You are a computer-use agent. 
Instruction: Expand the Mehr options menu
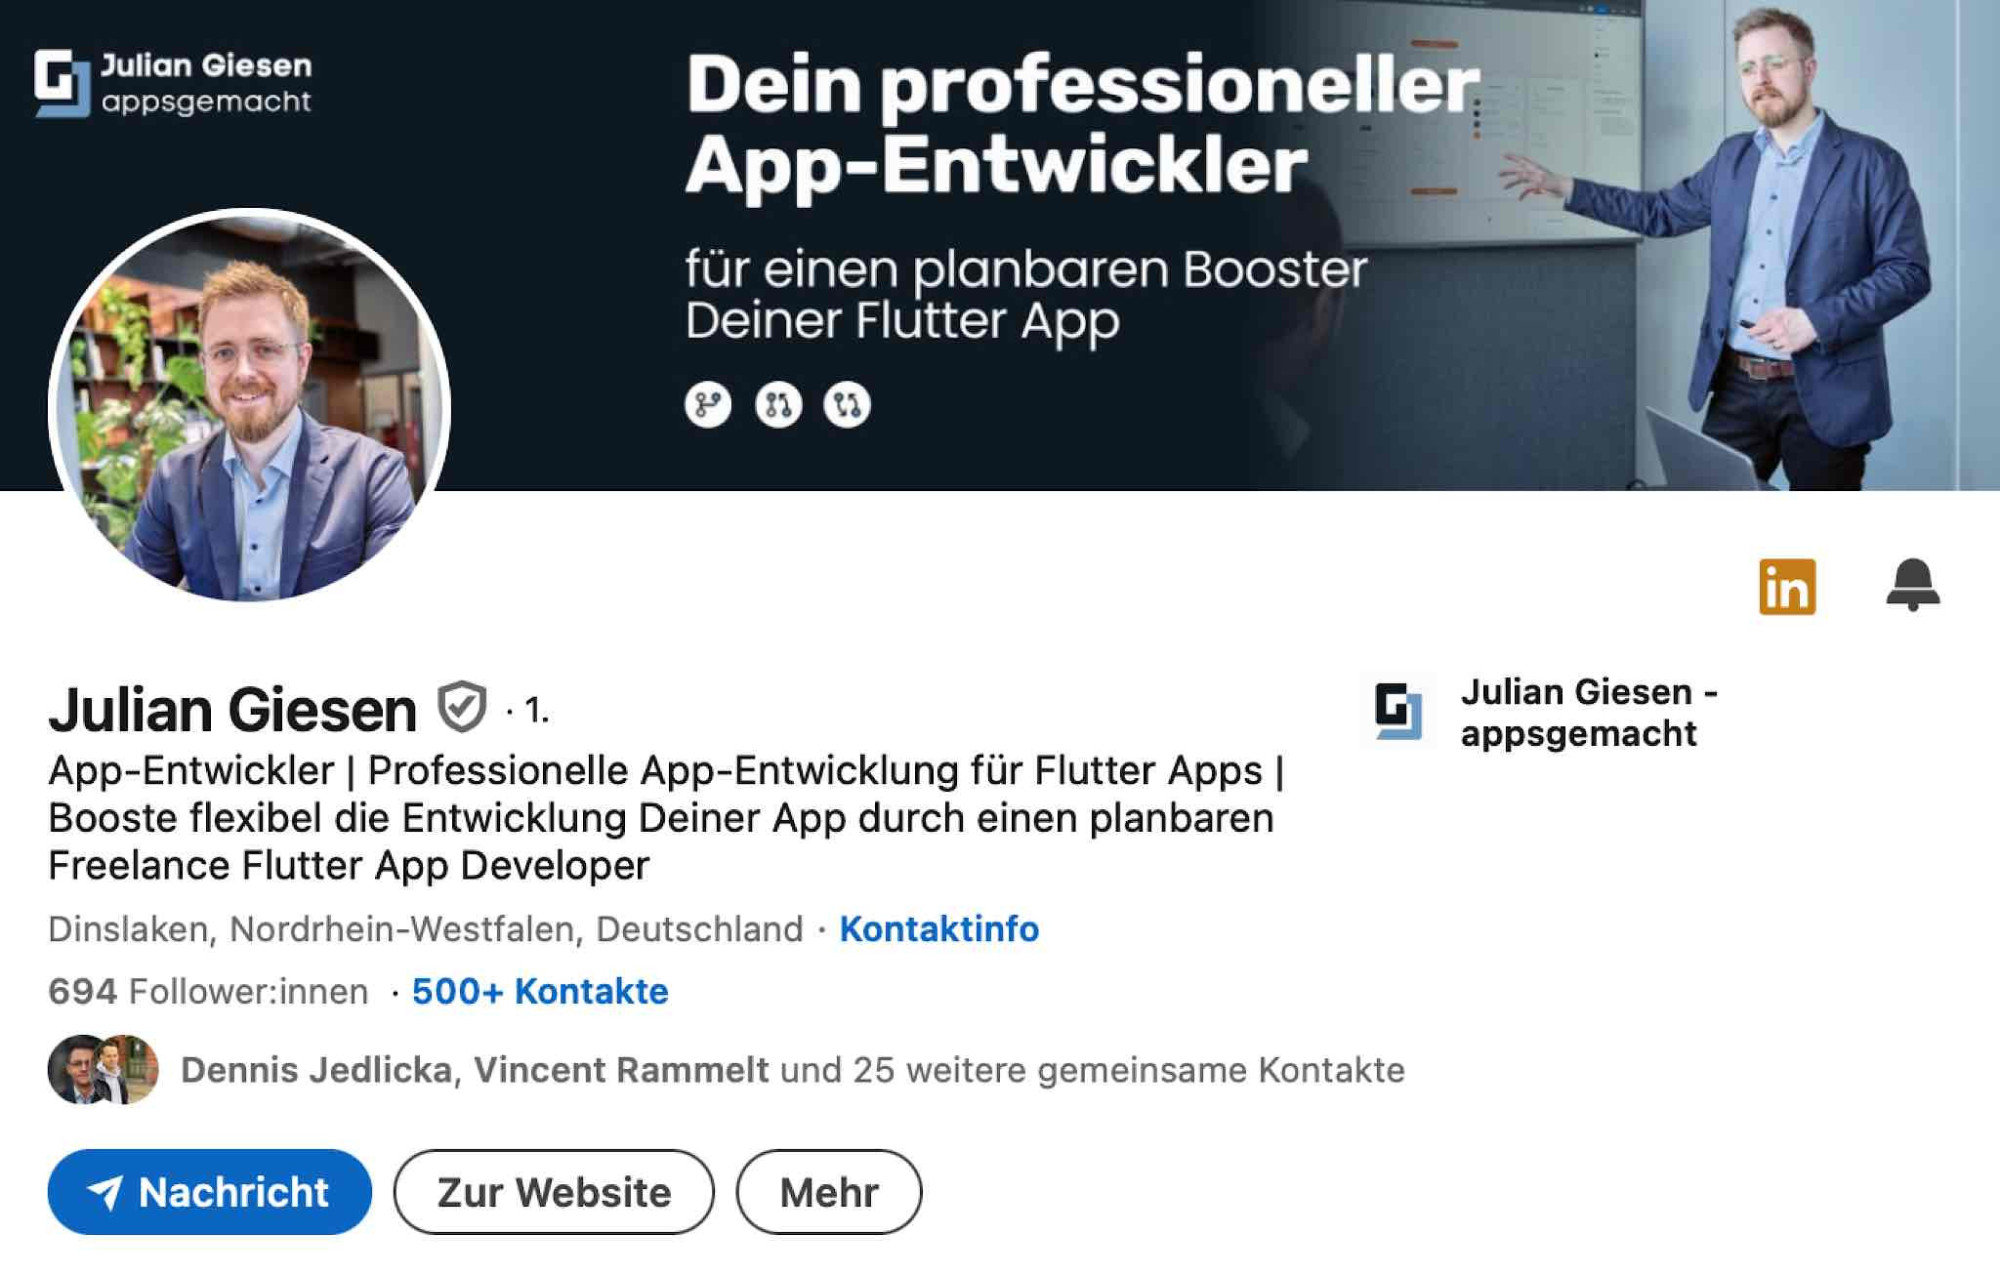point(829,1192)
